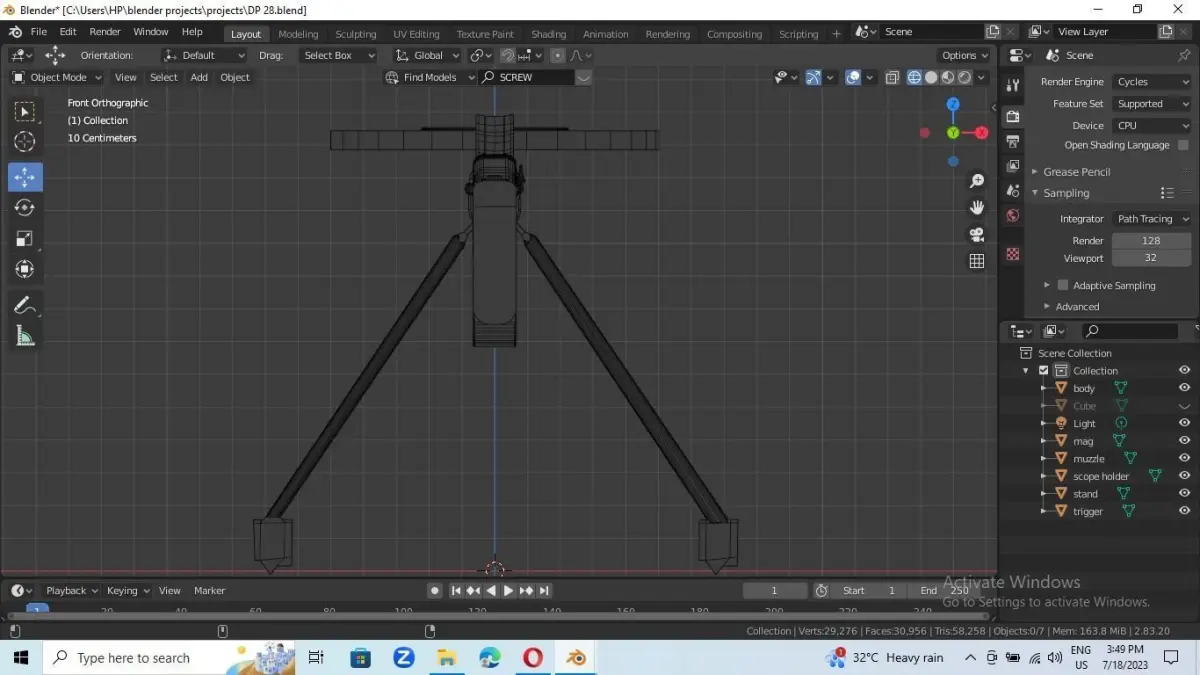
Task: Open the Edit menu
Action: click(x=68, y=32)
